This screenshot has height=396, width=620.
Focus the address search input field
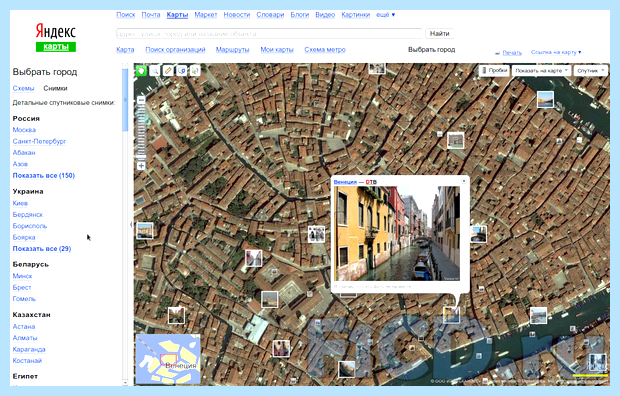click(269, 34)
